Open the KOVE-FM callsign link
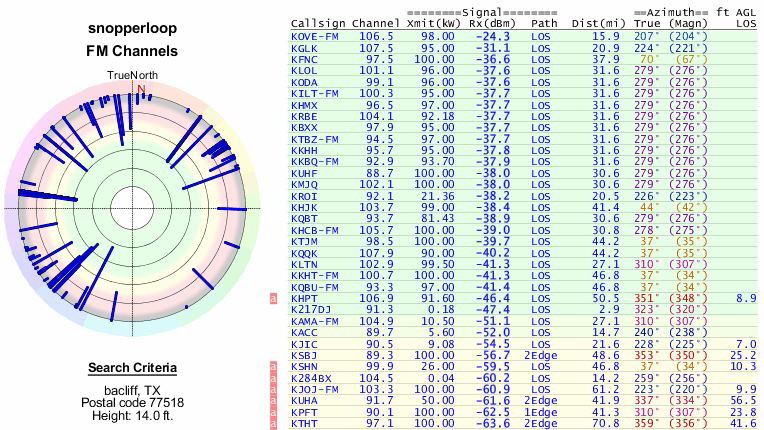Image resolution: width=764 pixels, height=430 pixels. point(311,35)
